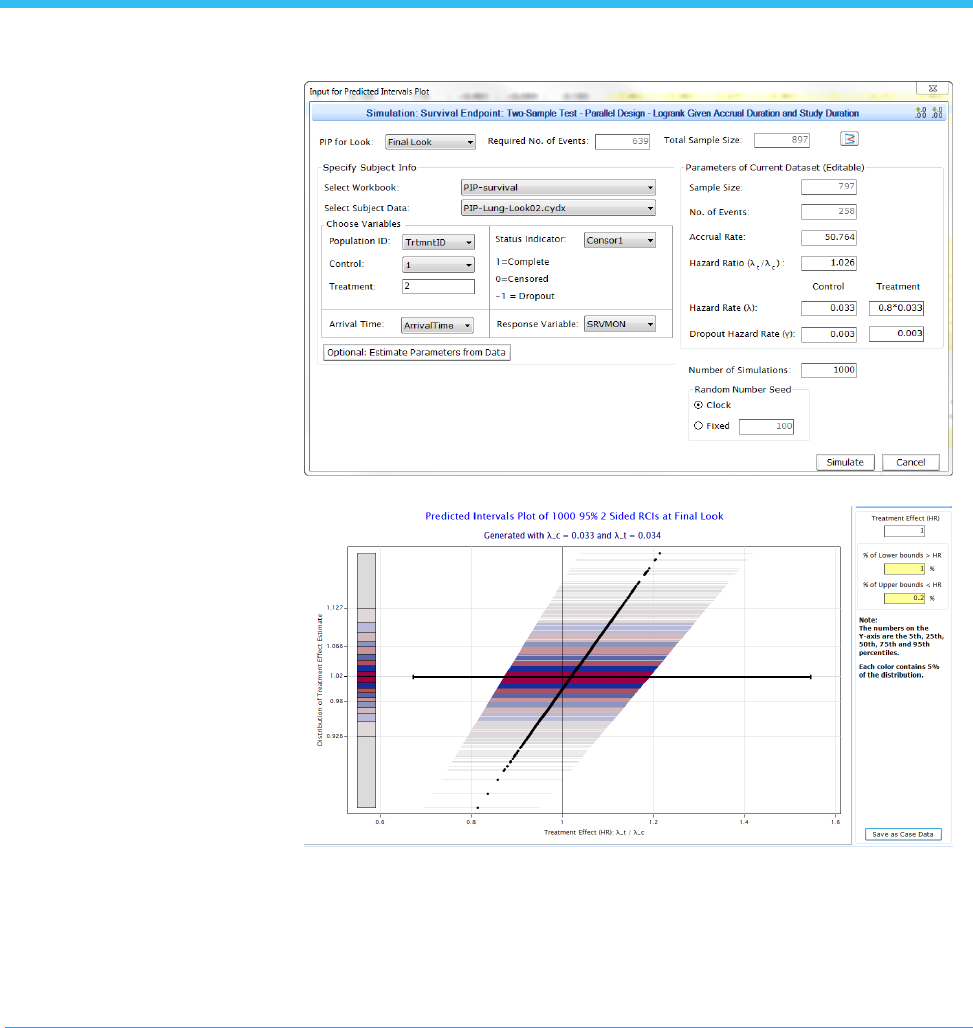Viewport: 973px width, 1028px height.
Task: Expand the Select Workbook dropdown
Action: click(558, 188)
